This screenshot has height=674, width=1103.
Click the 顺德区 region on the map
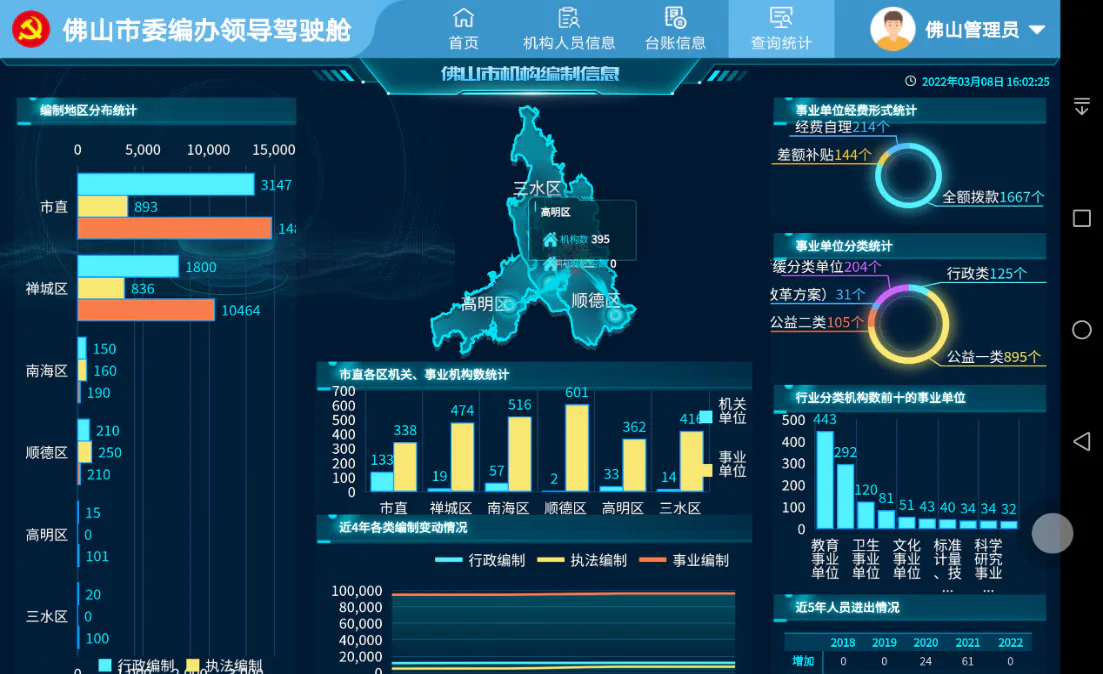(x=596, y=300)
